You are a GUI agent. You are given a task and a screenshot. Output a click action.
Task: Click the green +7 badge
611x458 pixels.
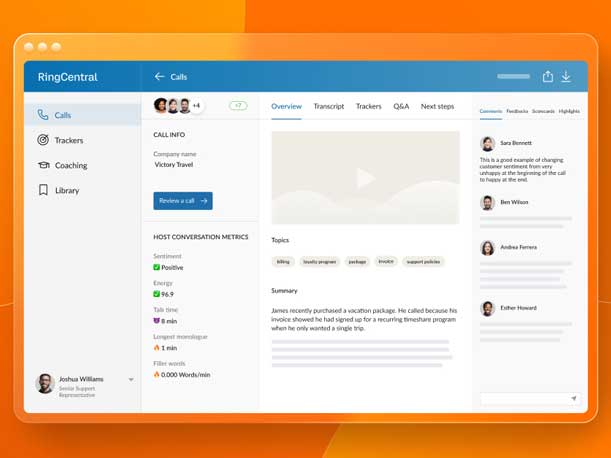point(238,105)
